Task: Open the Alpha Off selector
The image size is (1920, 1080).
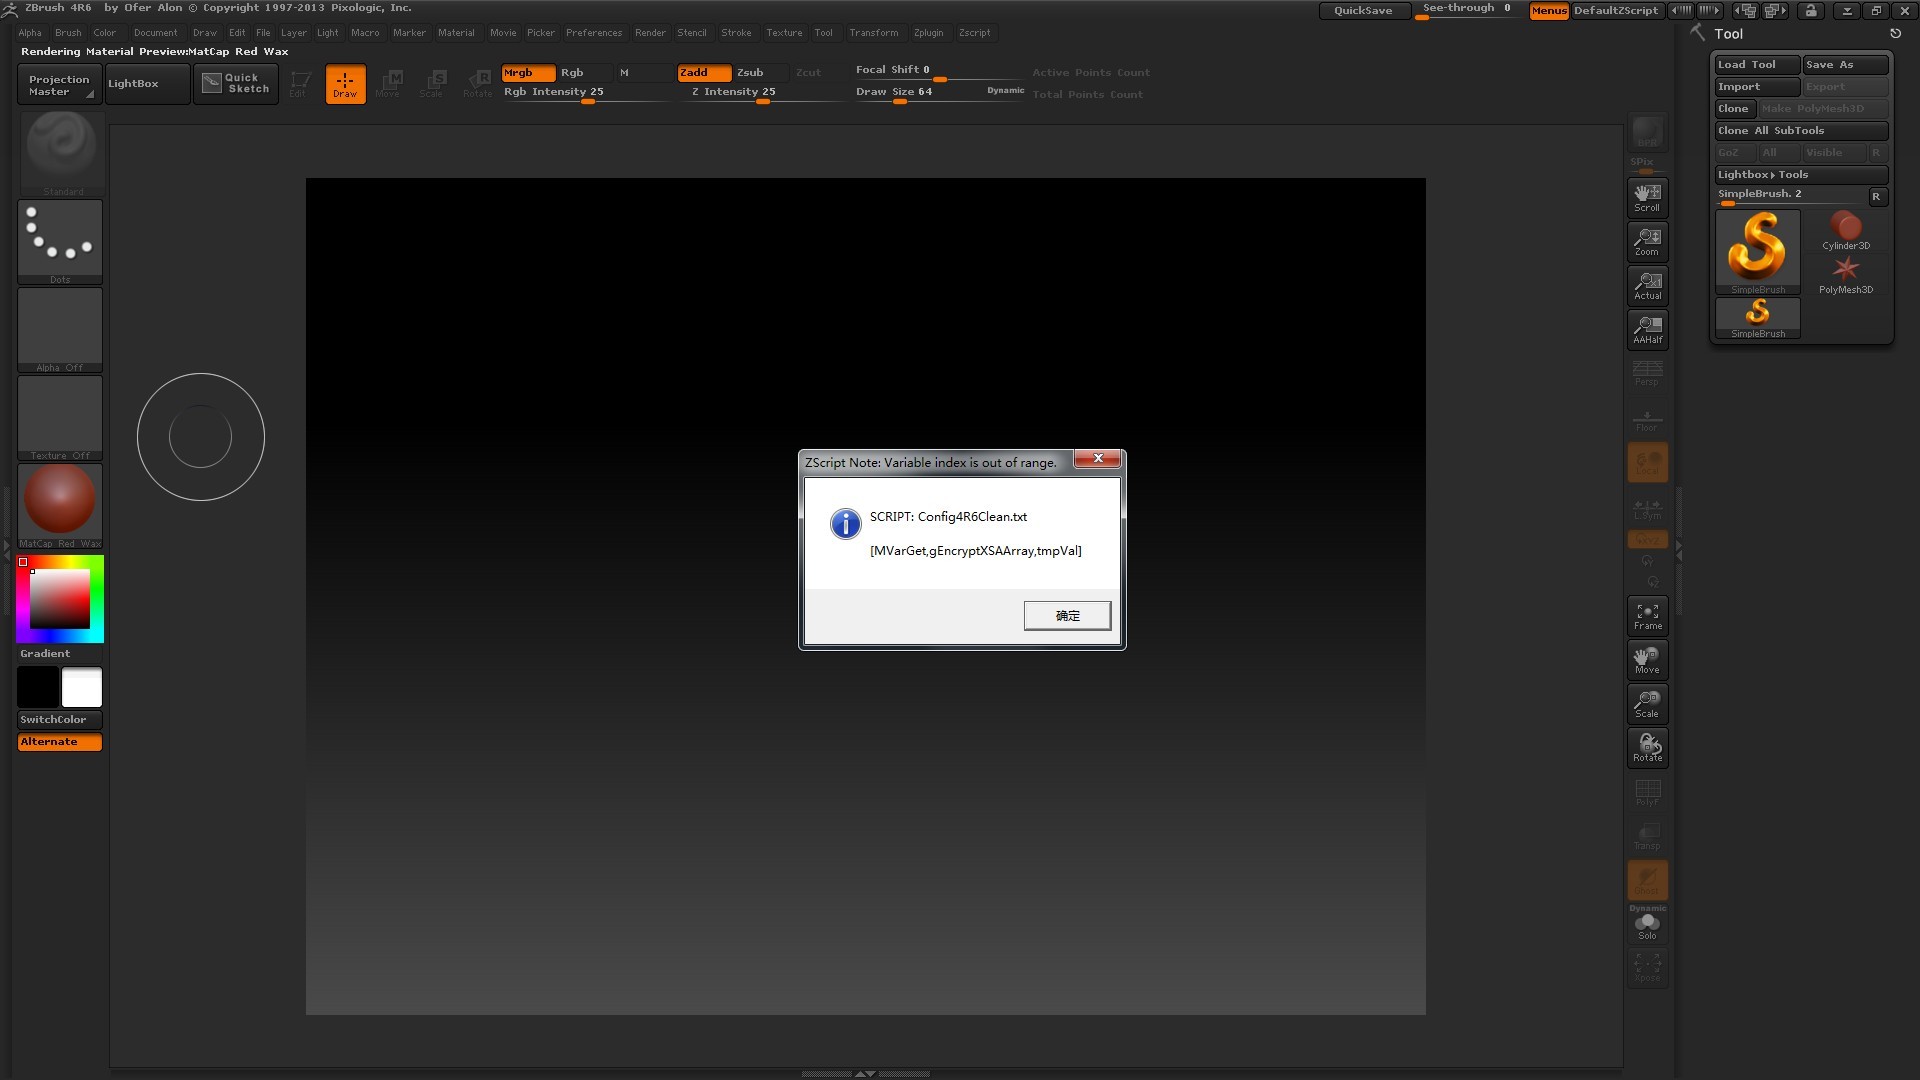Action: [60, 330]
